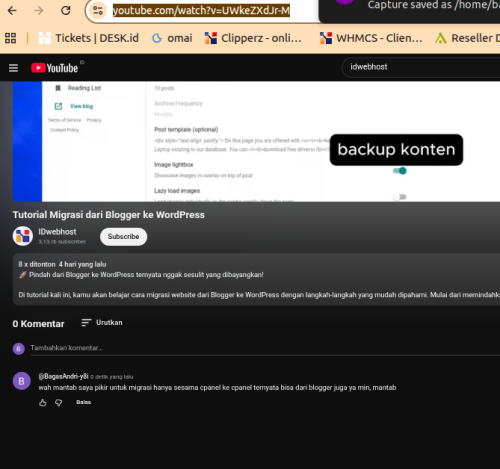Open the Clipperz bookmark
Screen dimensions: 500x469
[x=253, y=38]
